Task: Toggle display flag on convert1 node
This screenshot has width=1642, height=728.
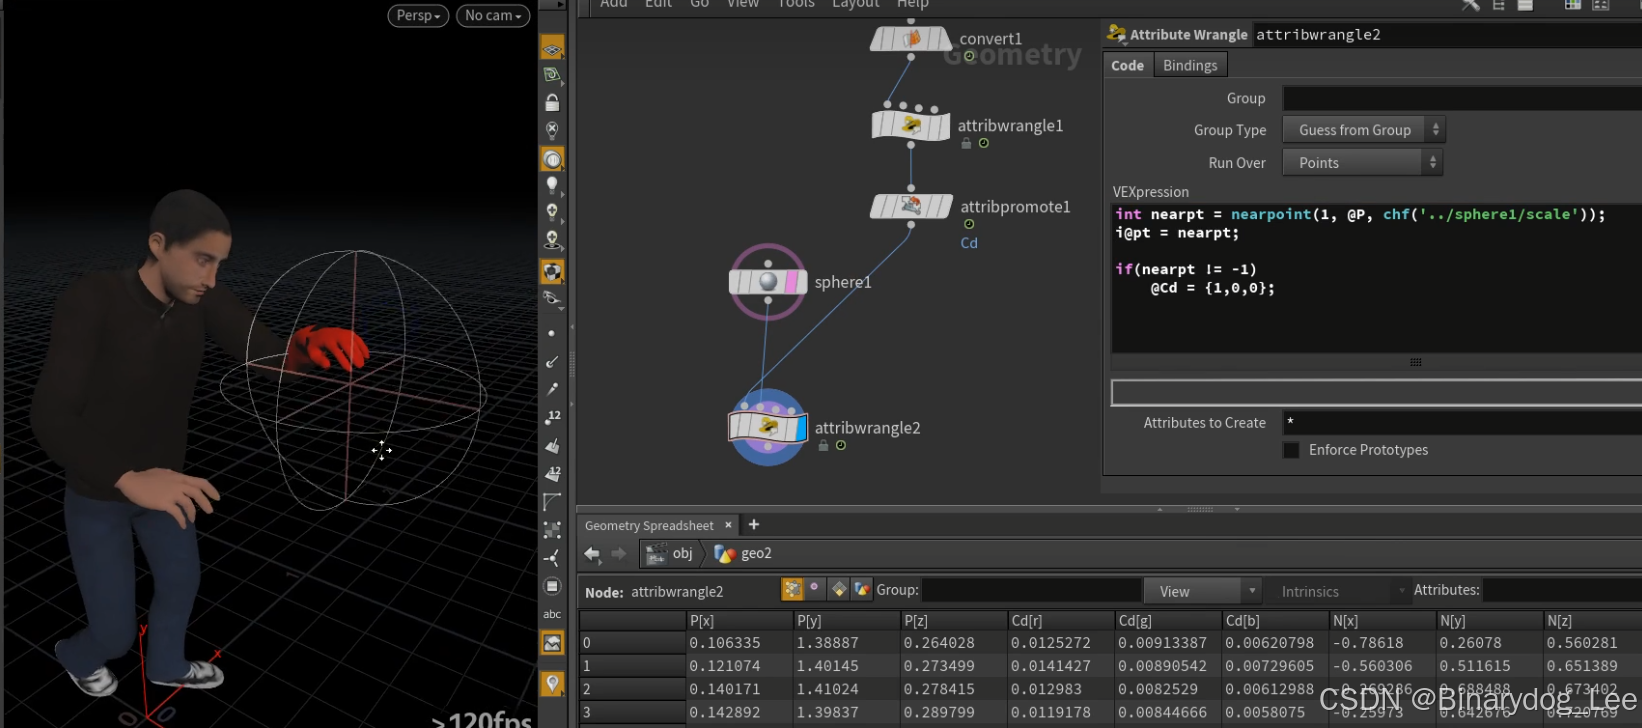Action: [x=943, y=39]
